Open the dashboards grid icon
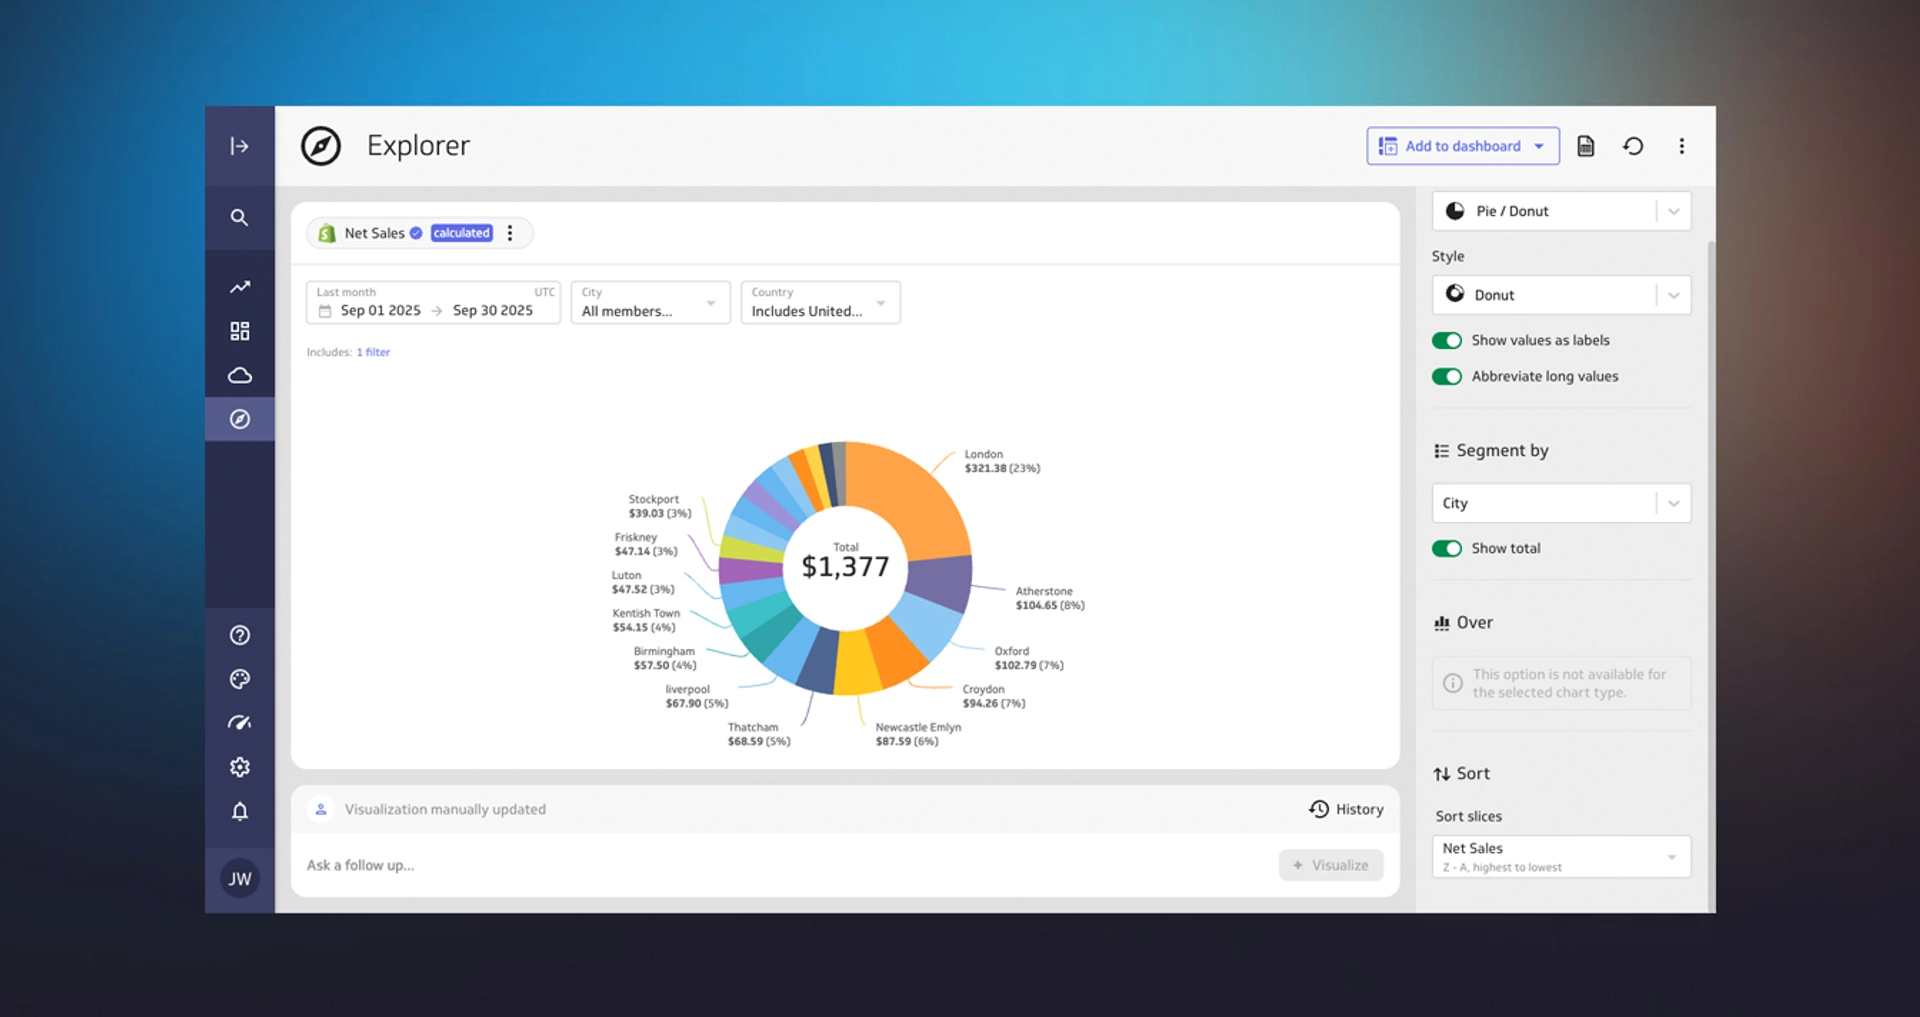This screenshot has width=1920, height=1017. tap(239, 330)
